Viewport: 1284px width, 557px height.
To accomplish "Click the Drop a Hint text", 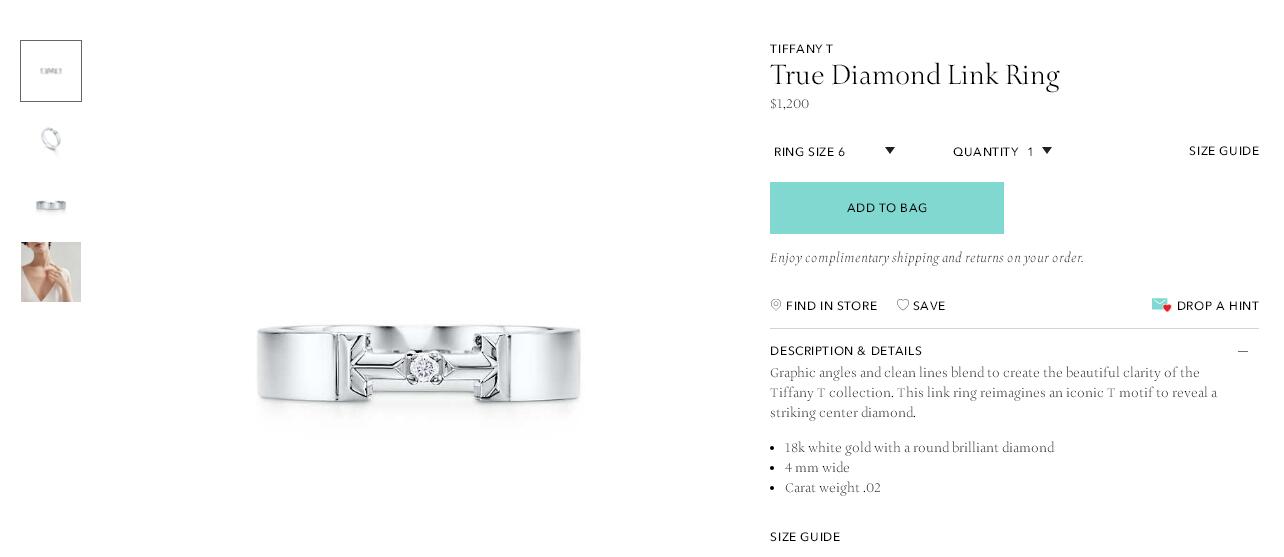I will pyautogui.click(x=1217, y=306).
